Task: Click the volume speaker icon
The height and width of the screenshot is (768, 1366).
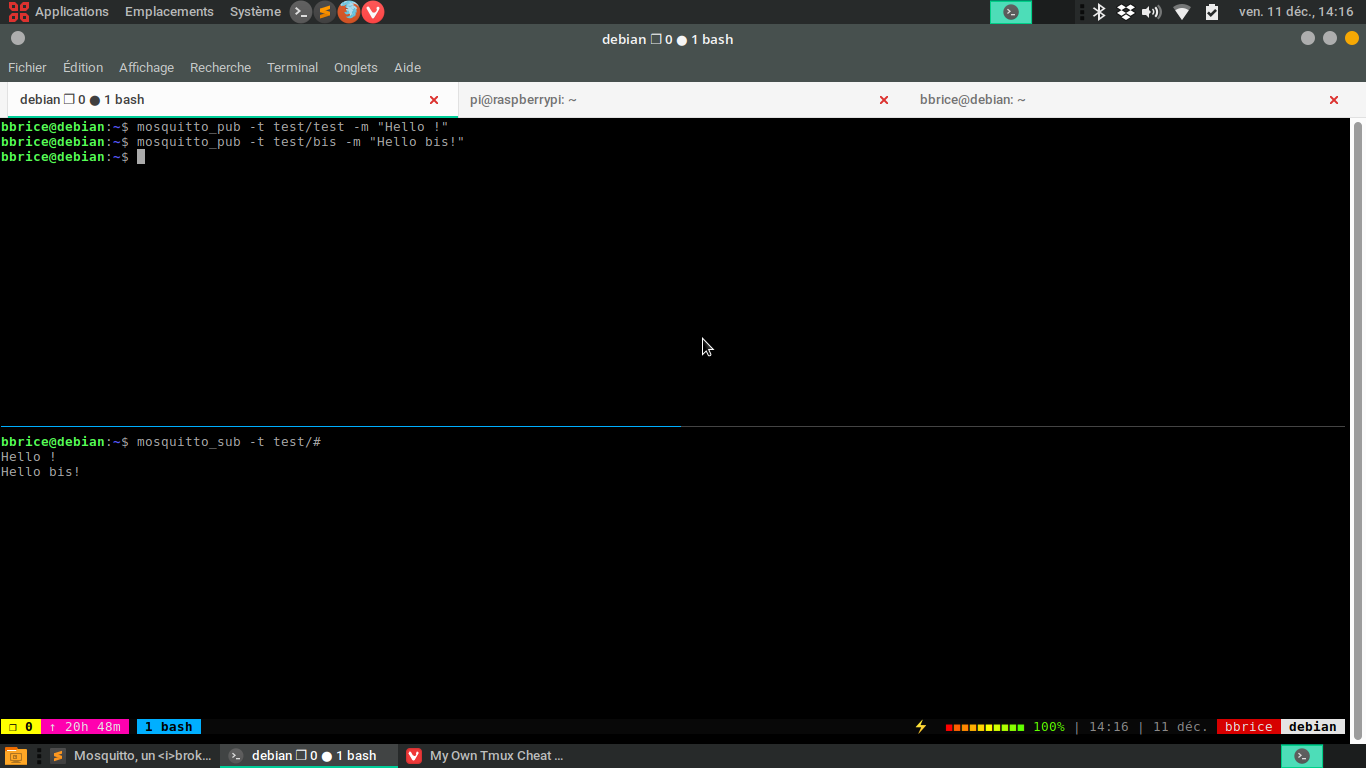Action: 1151,12
